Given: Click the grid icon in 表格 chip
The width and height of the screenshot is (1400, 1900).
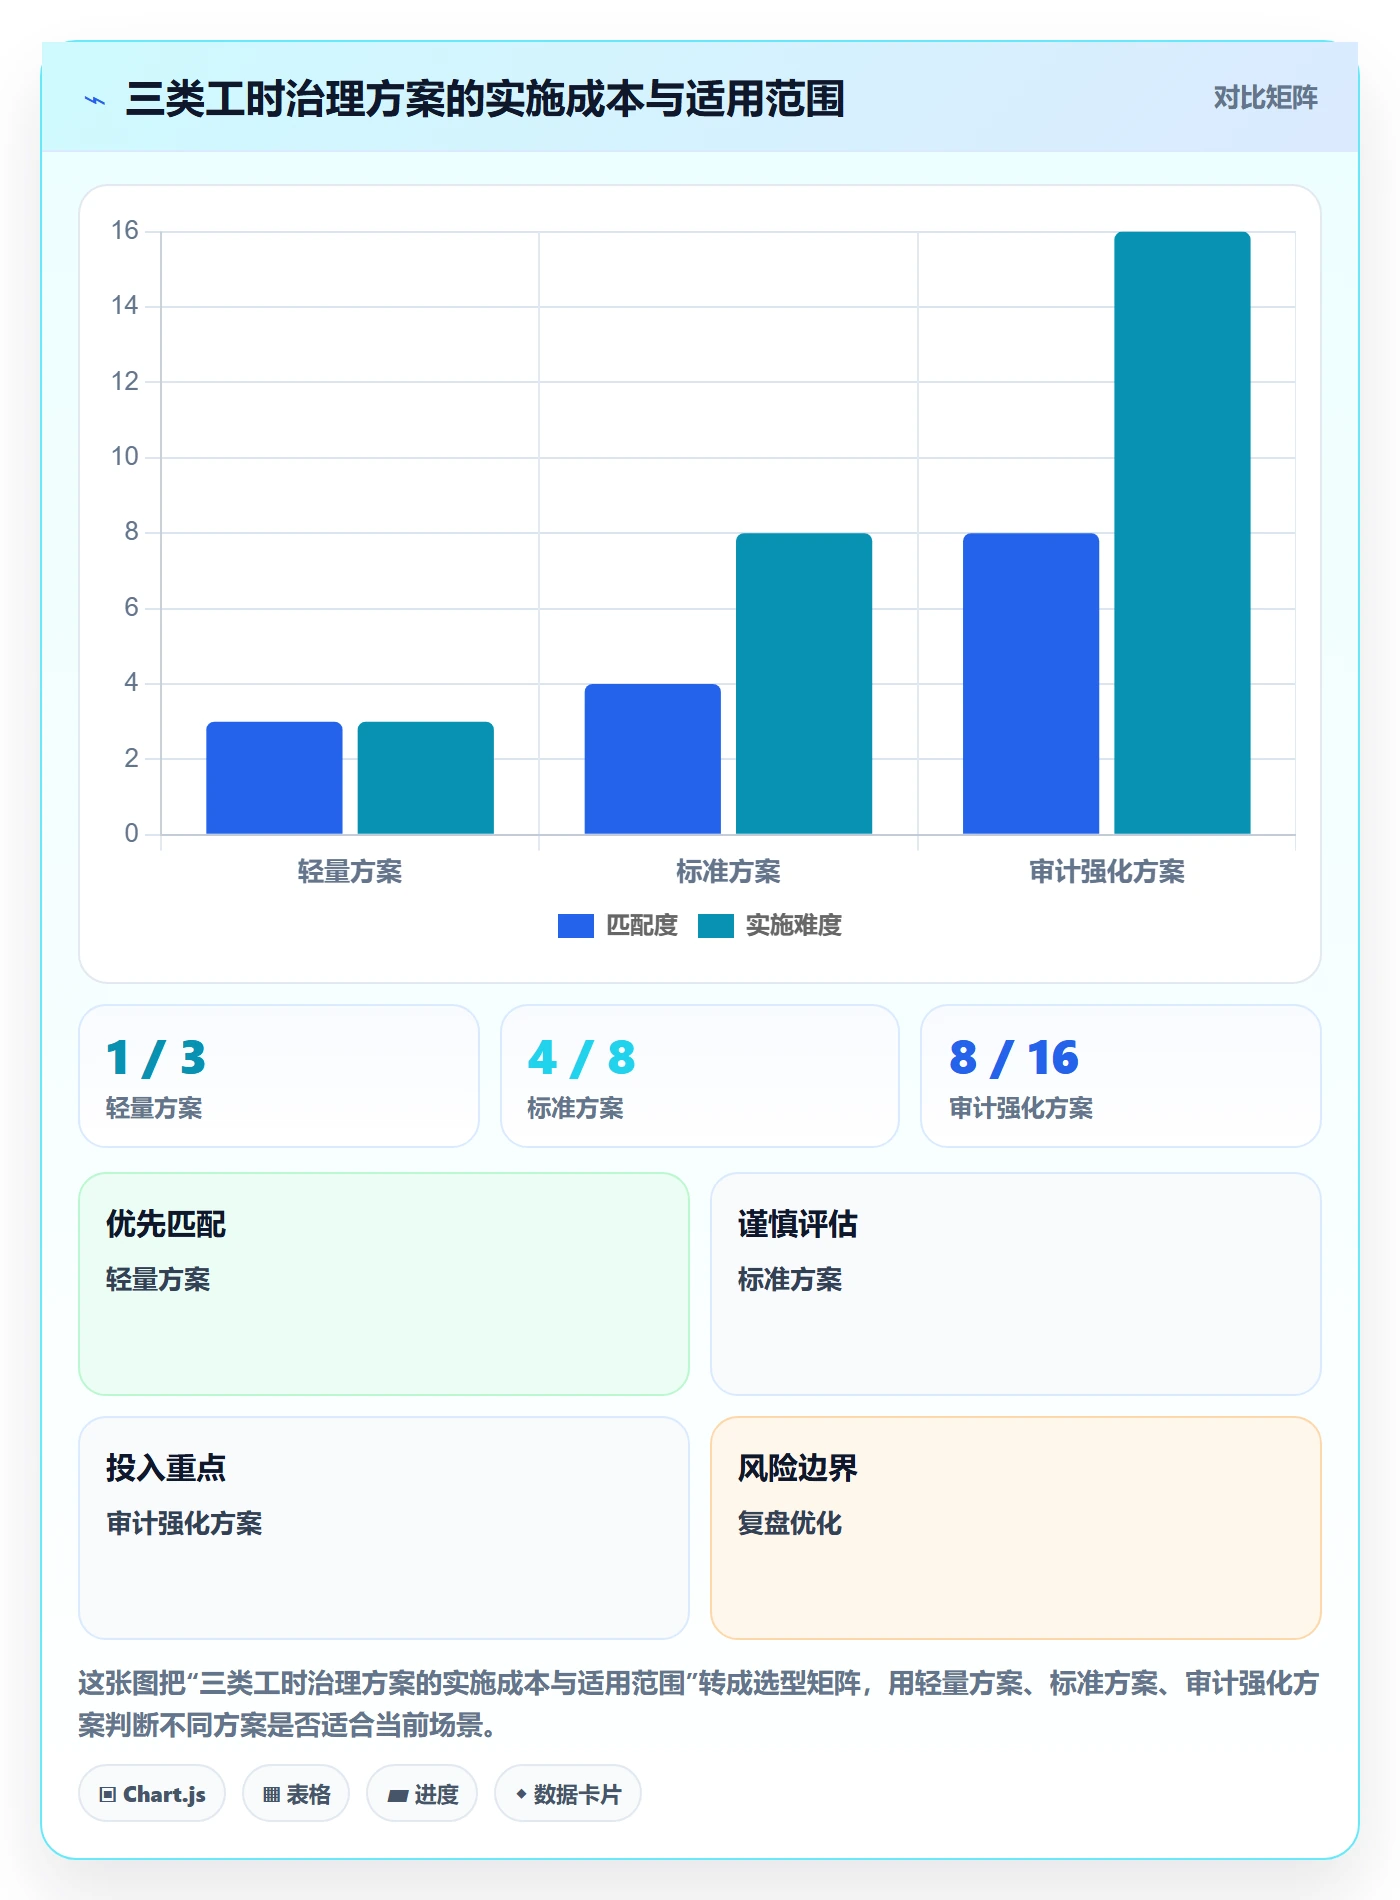Looking at the screenshot, I should [272, 1795].
